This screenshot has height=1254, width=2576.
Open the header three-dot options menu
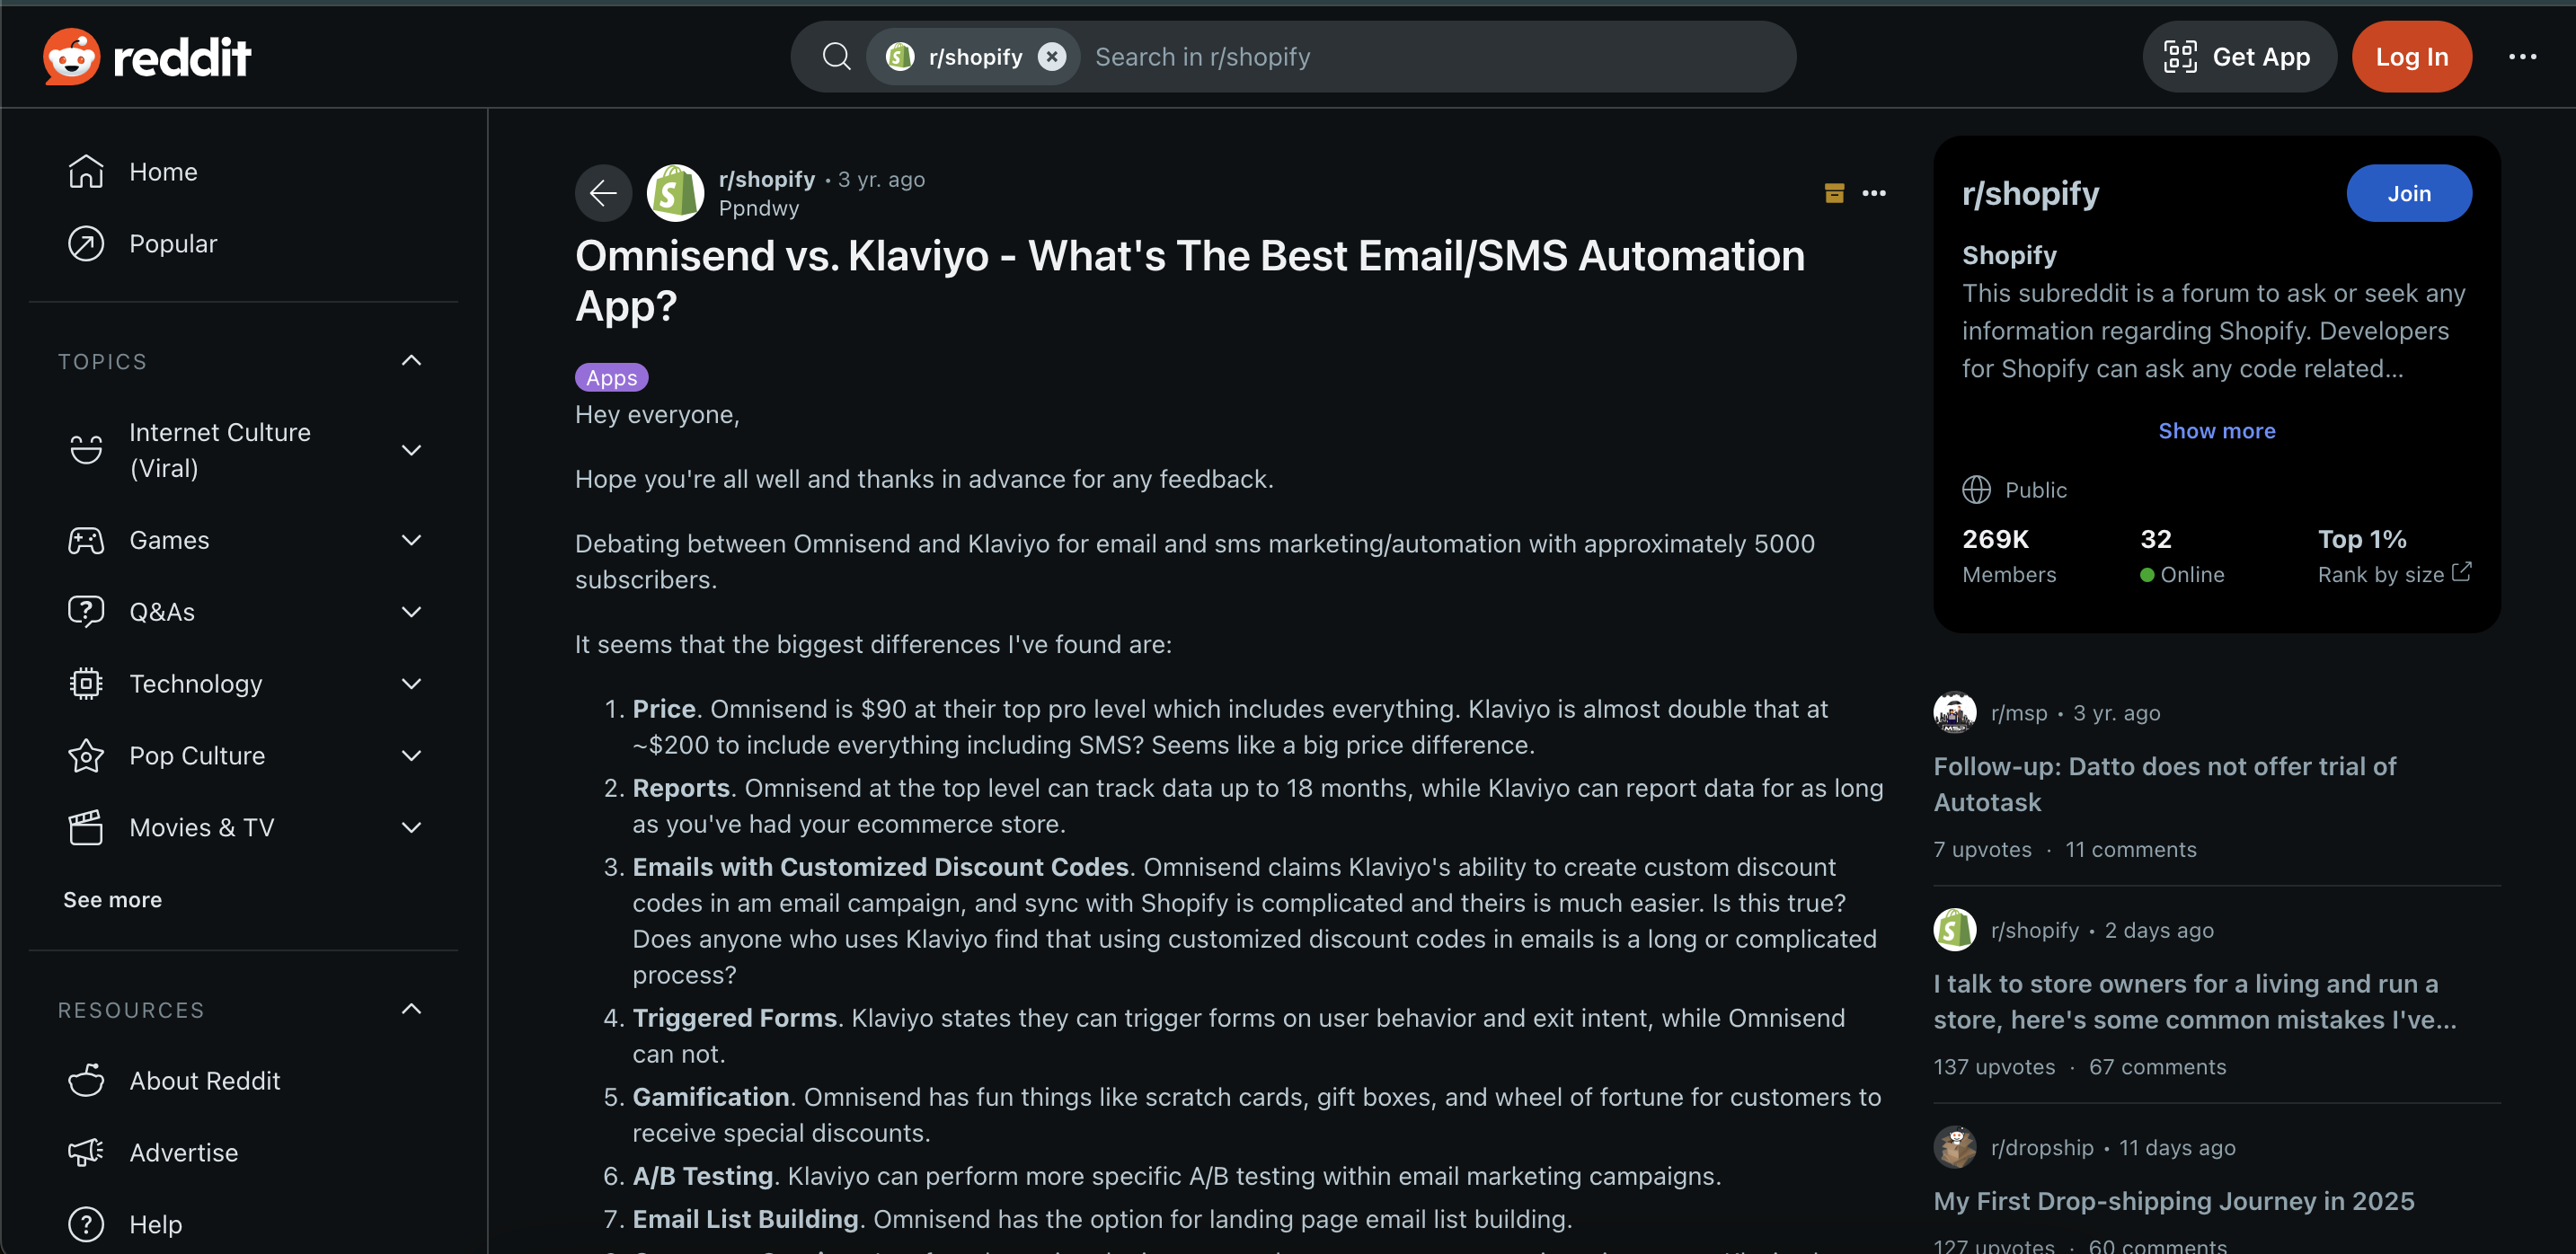pyautogui.click(x=2522, y=57)
